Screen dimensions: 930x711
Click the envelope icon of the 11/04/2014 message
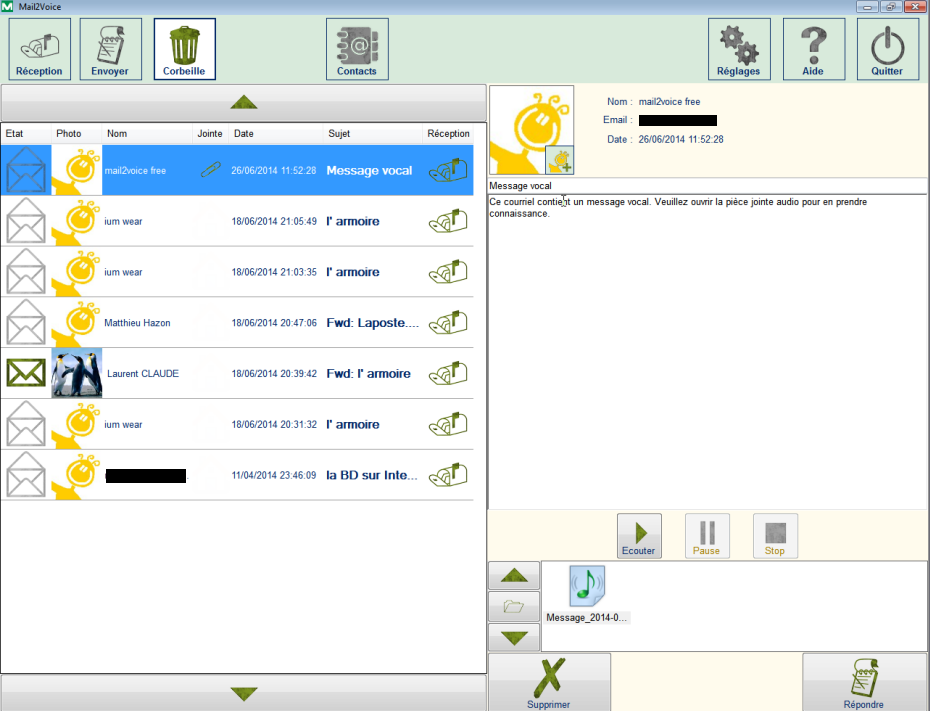(26, 476)
